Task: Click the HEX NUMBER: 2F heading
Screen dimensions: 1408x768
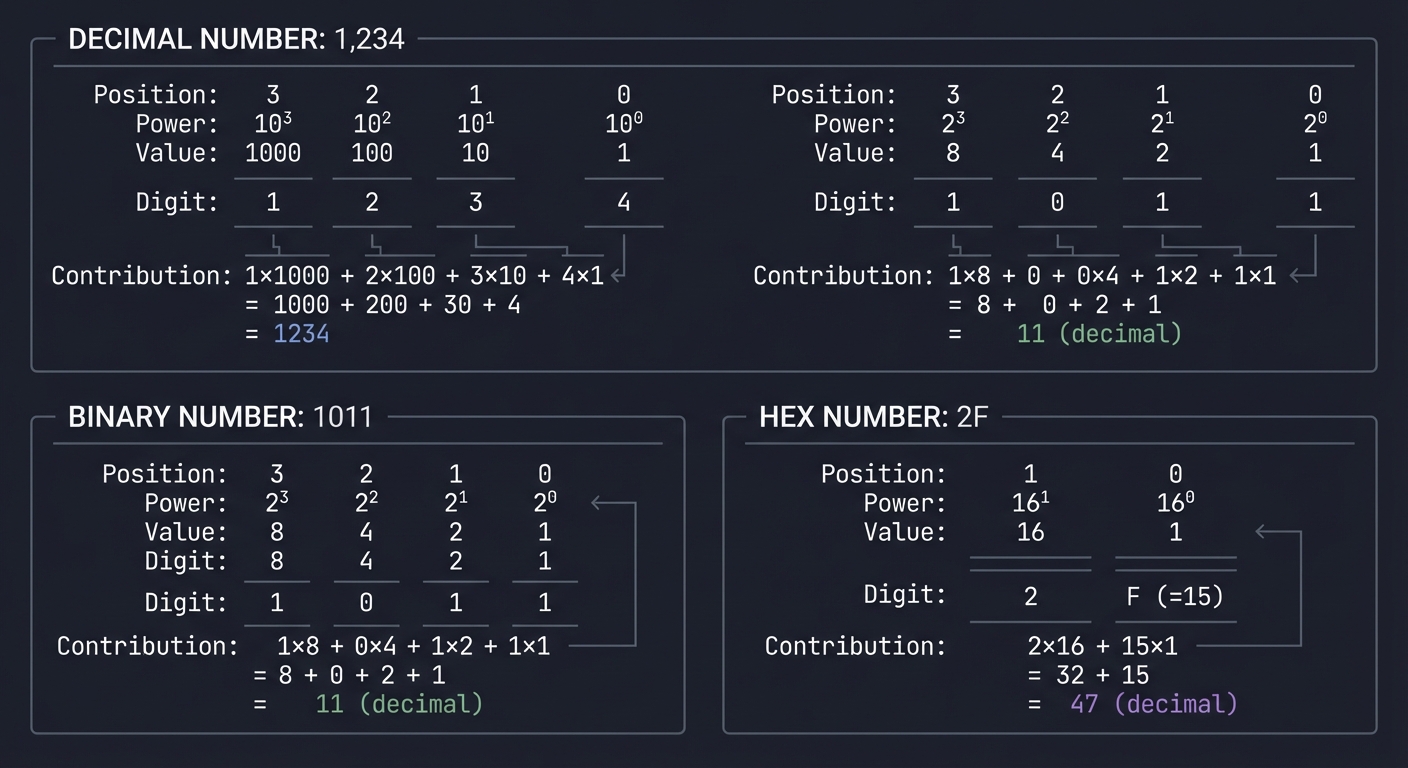Action: (x=873, y=417)
